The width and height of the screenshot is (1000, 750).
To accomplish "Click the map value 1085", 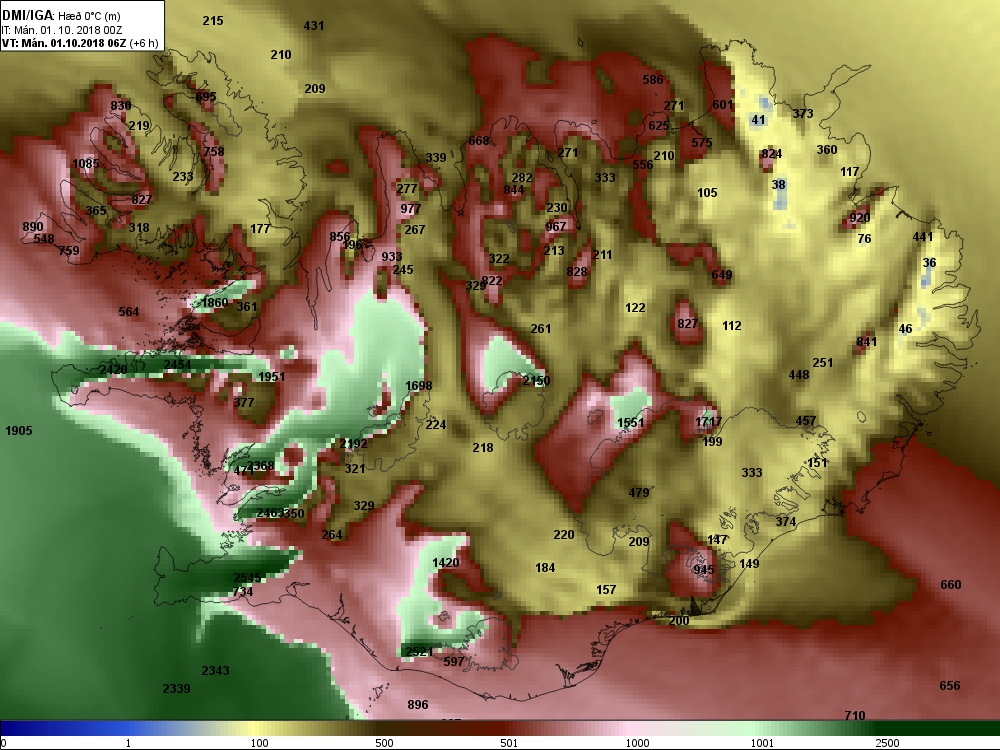I will point(85,164).
